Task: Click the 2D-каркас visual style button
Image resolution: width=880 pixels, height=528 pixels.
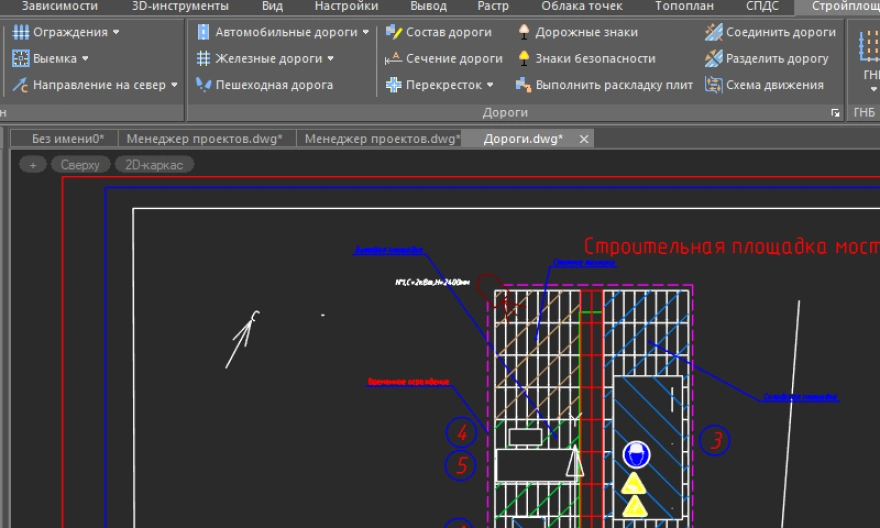Action: (x=154, y=165)
